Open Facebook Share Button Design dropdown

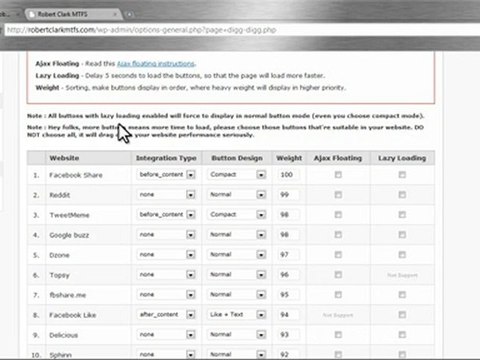click(x=237, y=175)
